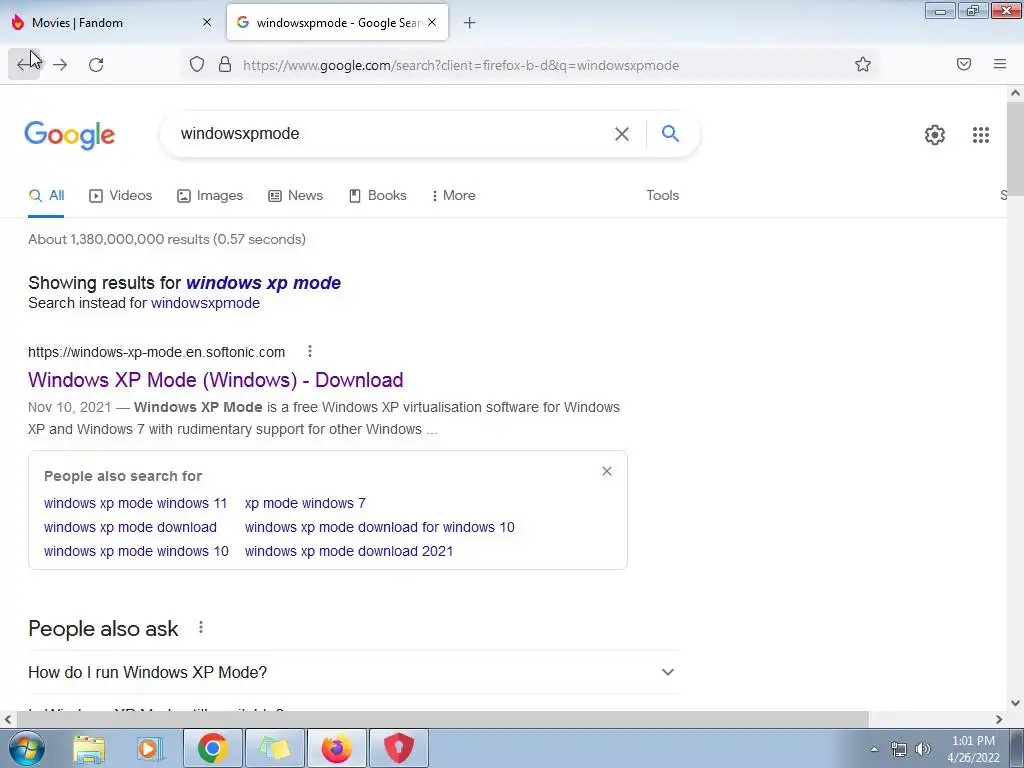Screen dimensions: 1024x768
Task: Open Google quick settings gear
Action: coord(935,135)
